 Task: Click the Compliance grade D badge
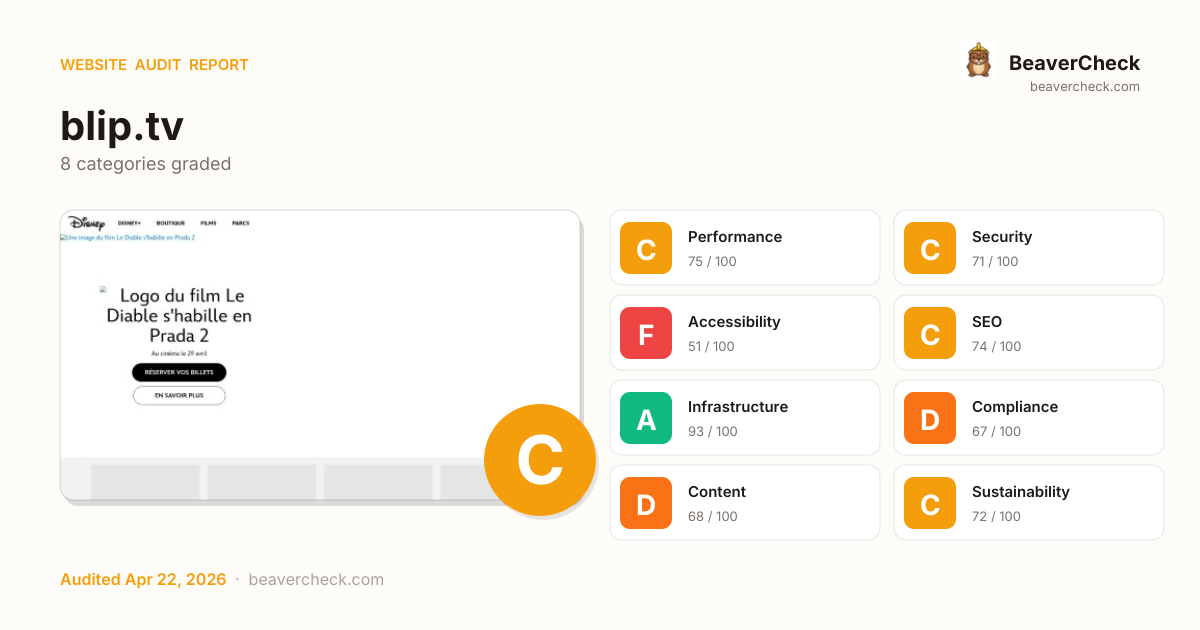pyautogui.click(x=930, y=418)
